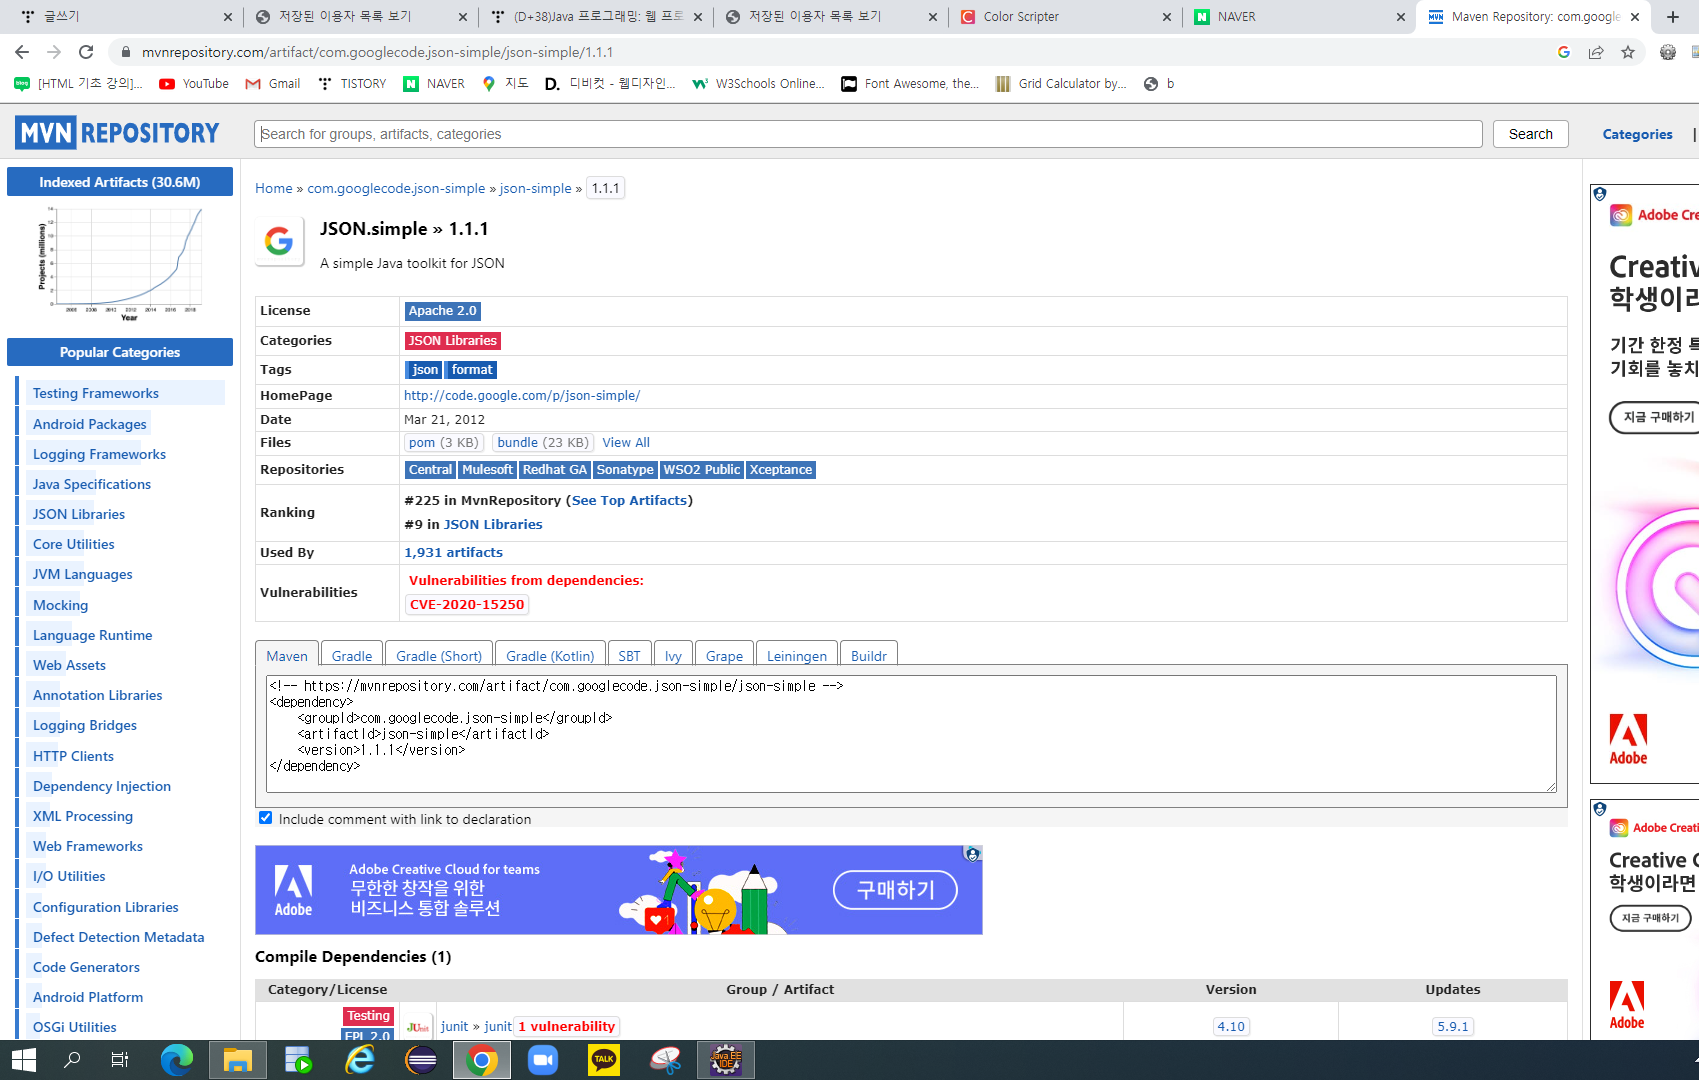This screenshot has height=1080, width=1699.
Task: Switch to the Grape tab
Action: click(724, 655)
